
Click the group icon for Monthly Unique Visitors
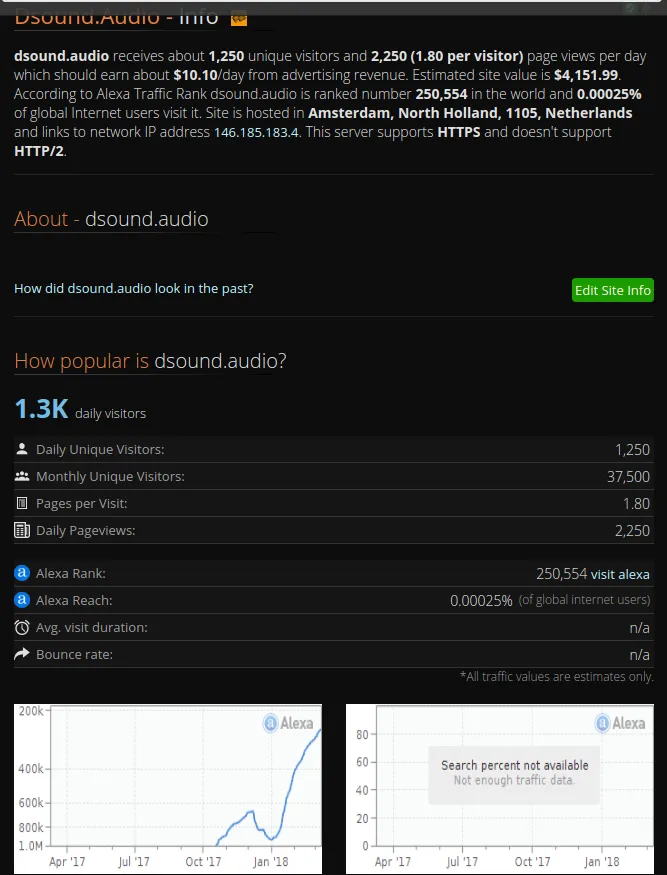22,476
